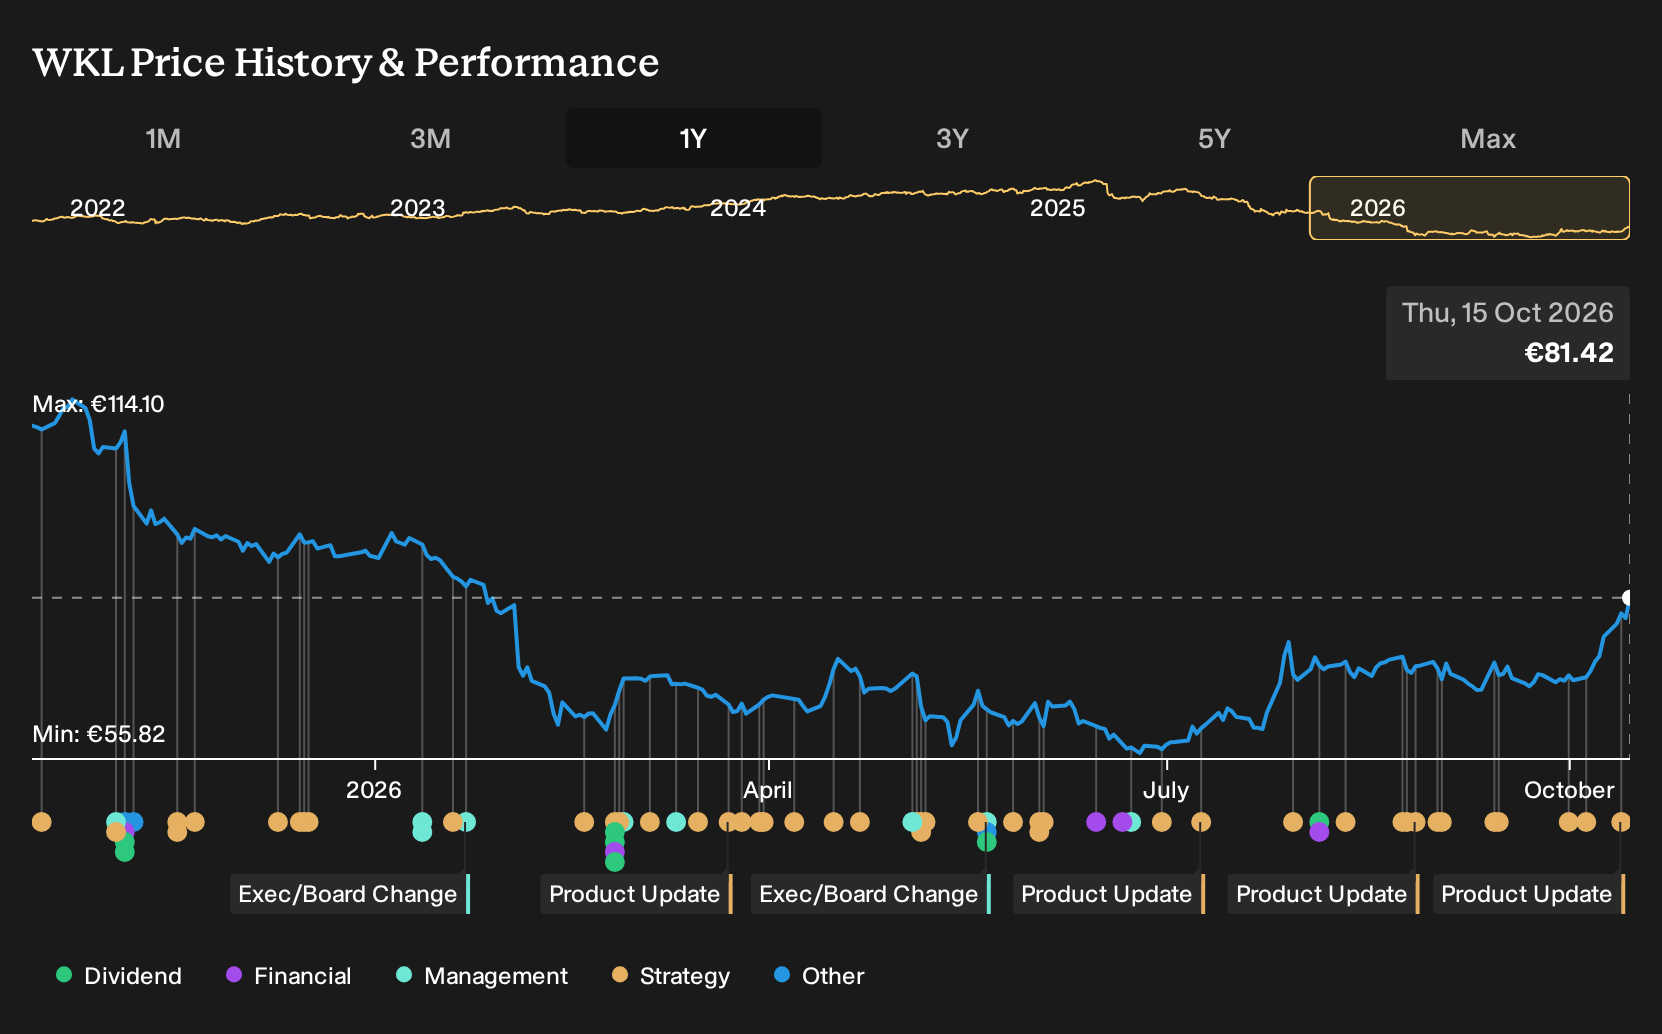Select teal dot above first Exec/Board Change label
The height and width of the screenshot is (1034, 1662).
466,822
